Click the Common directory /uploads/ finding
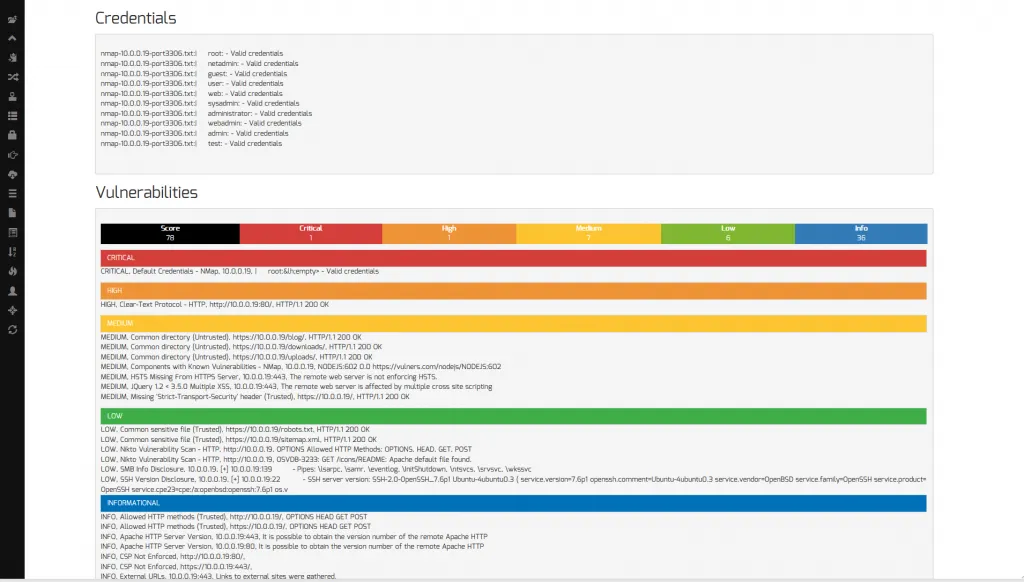 pyautogui.click(x=236, y=357)
